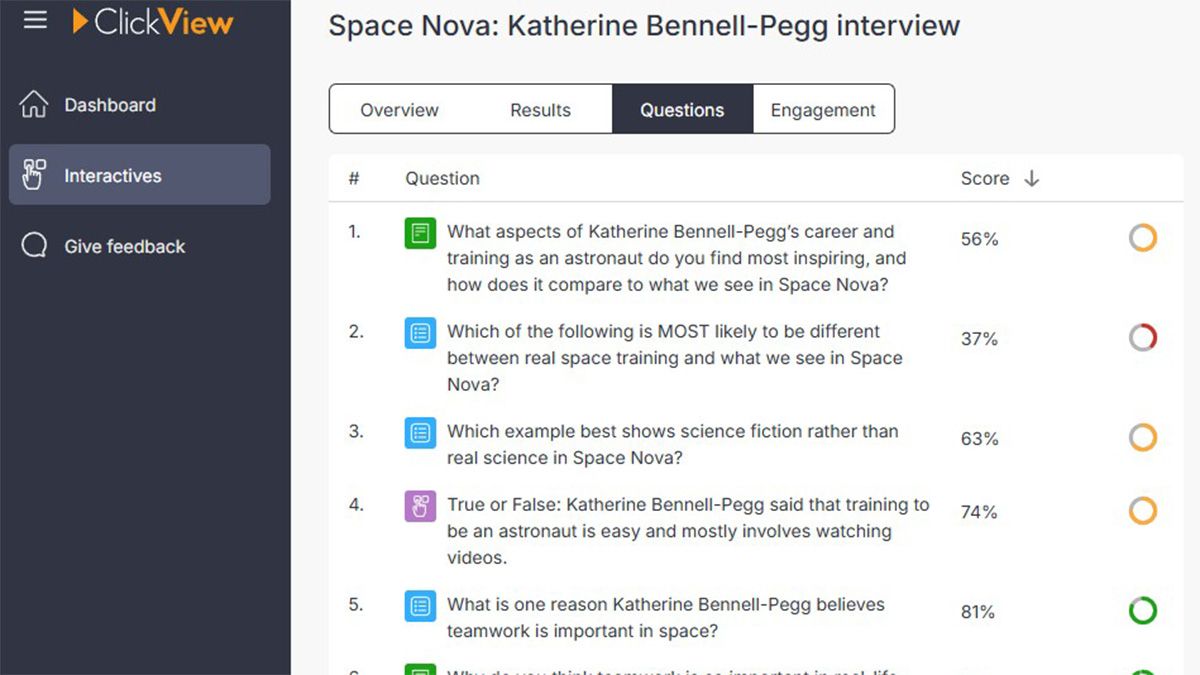Screen dimensions: 1200x675
Task: Open the Engagement tab
Action: 823,110
